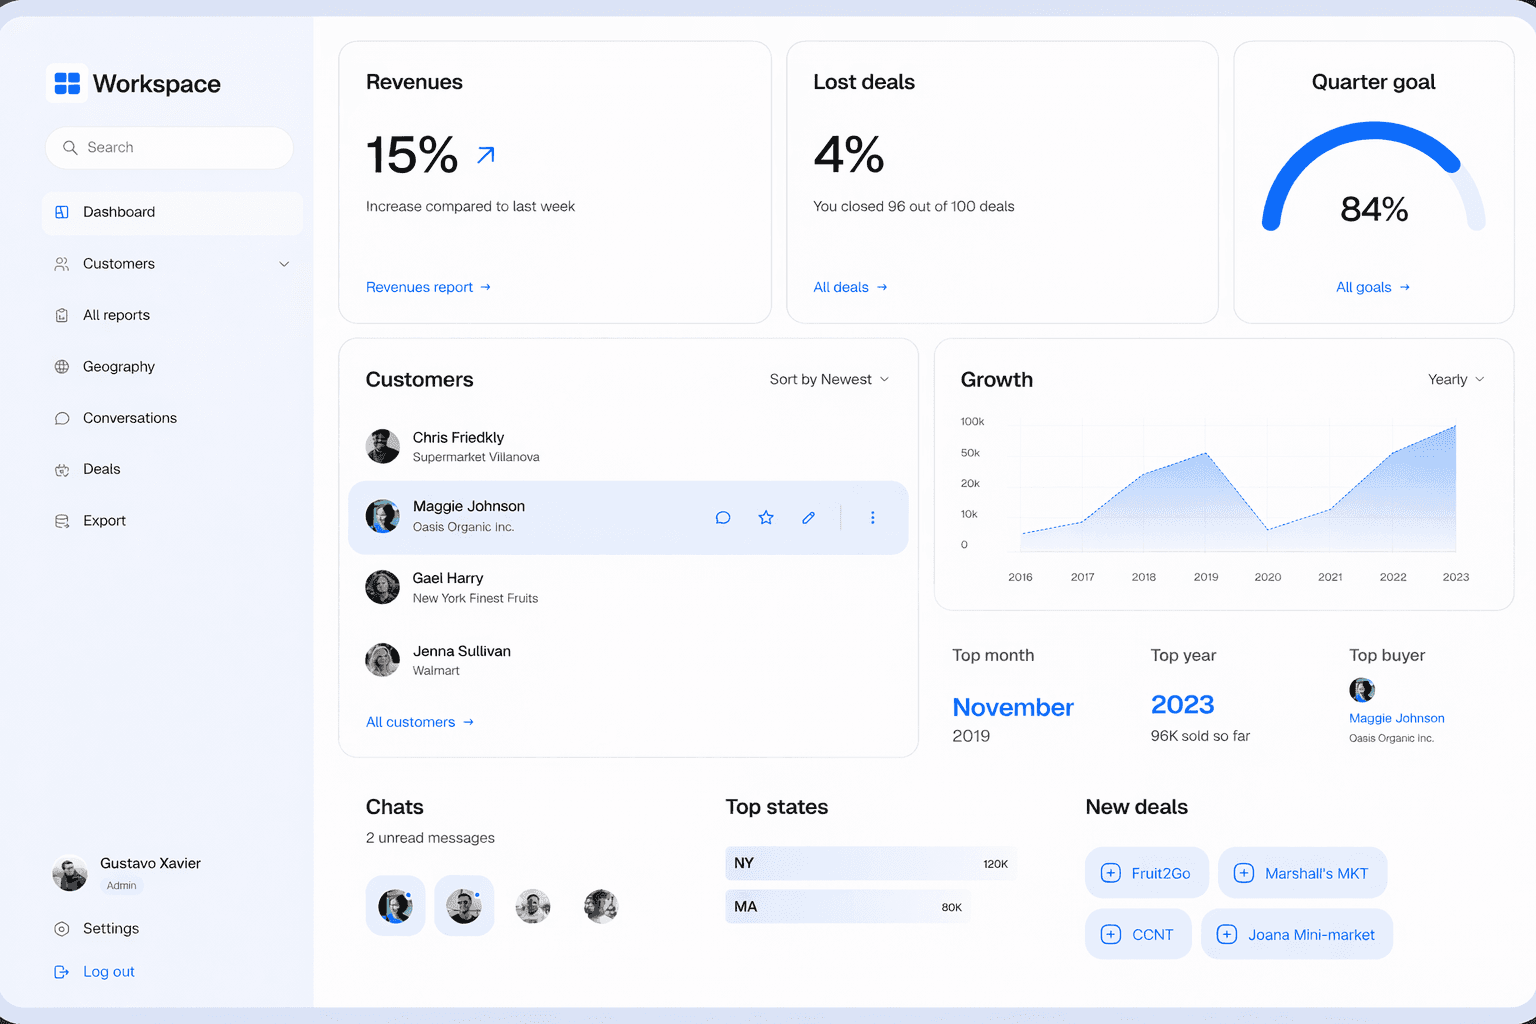This screenshot has width=1536, height=1024.
Task: Change Growth chart to Yearly dropdown
Action: coord(1455,379)
